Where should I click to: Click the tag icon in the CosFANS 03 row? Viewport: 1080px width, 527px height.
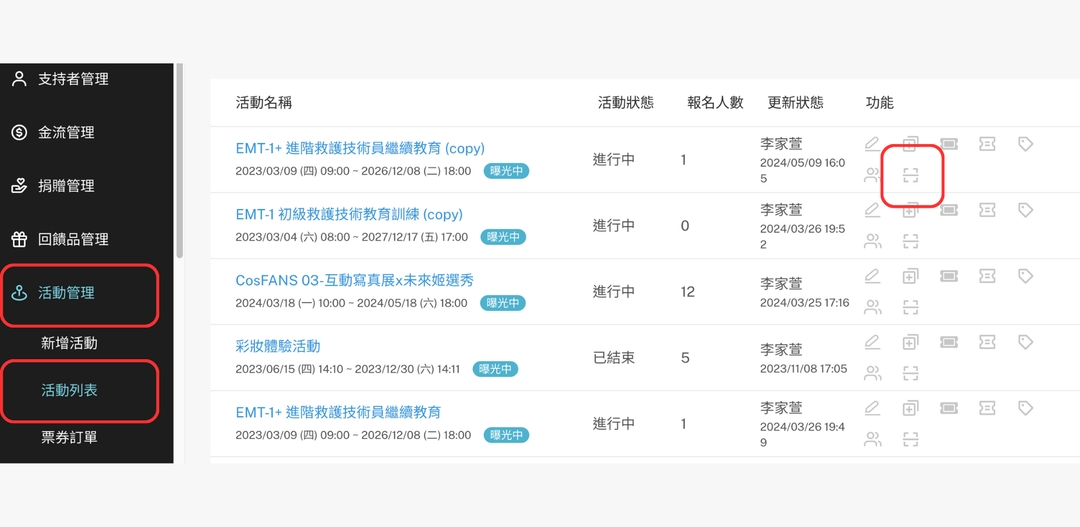1025,276
